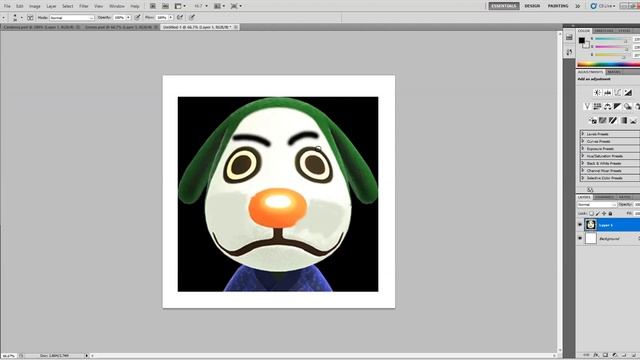Select the Painting workspace
The width and height of the screenshot is (640, 360).
(558, 6)
